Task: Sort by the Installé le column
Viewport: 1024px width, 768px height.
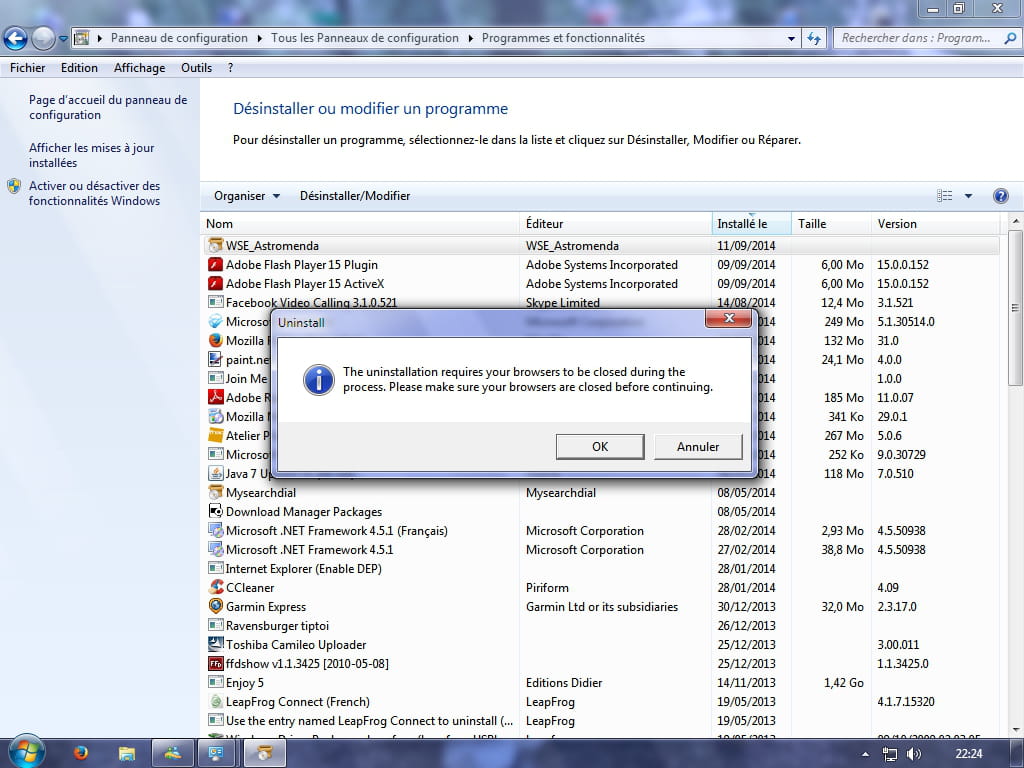Action: (x=751, y=223)
